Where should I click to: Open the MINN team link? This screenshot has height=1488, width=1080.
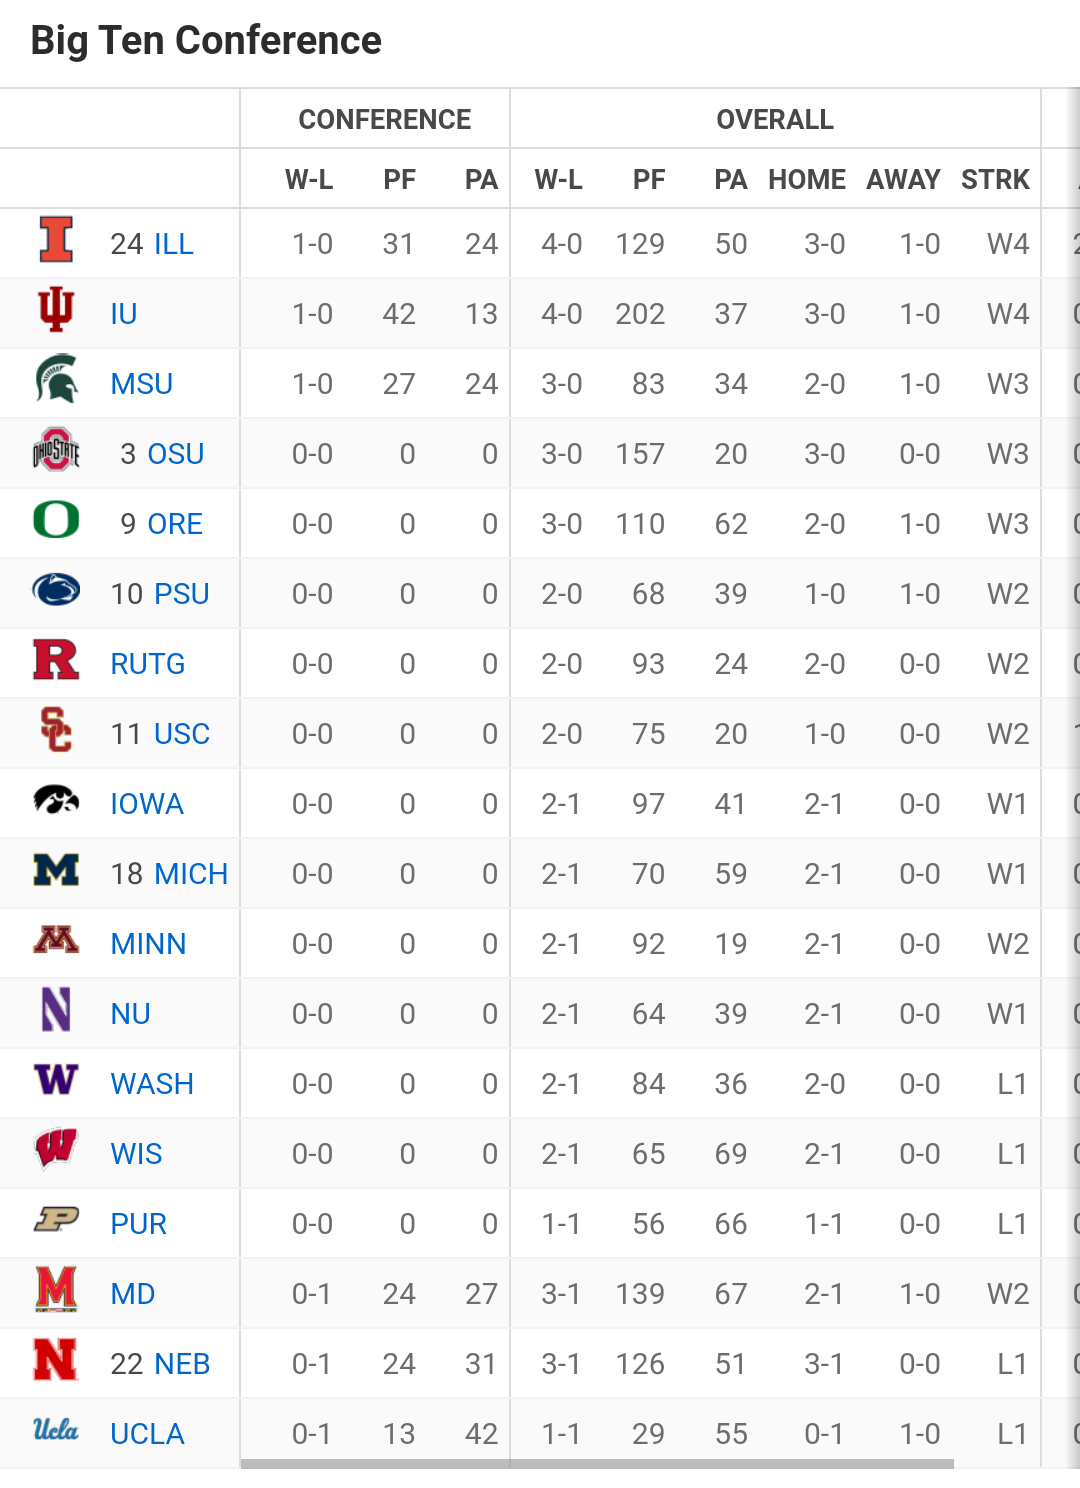tap(148, 944)
